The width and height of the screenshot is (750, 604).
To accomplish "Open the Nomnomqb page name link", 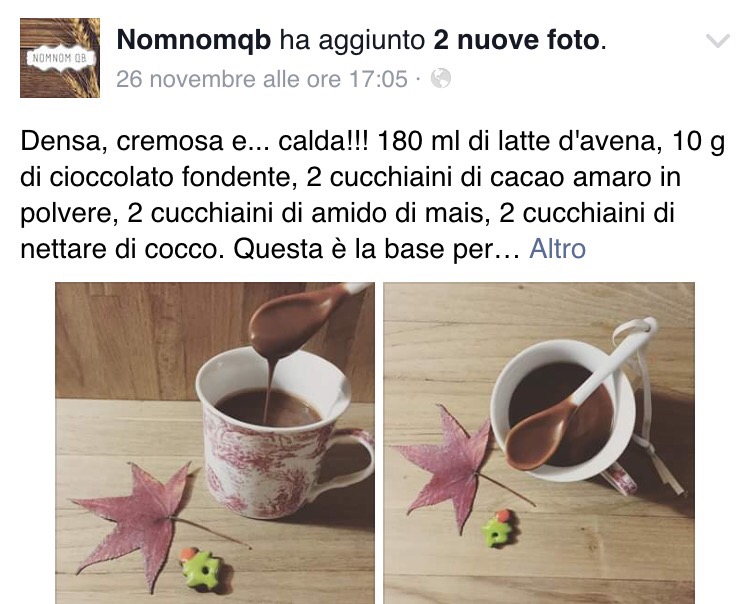I will (x=194, y=40).
